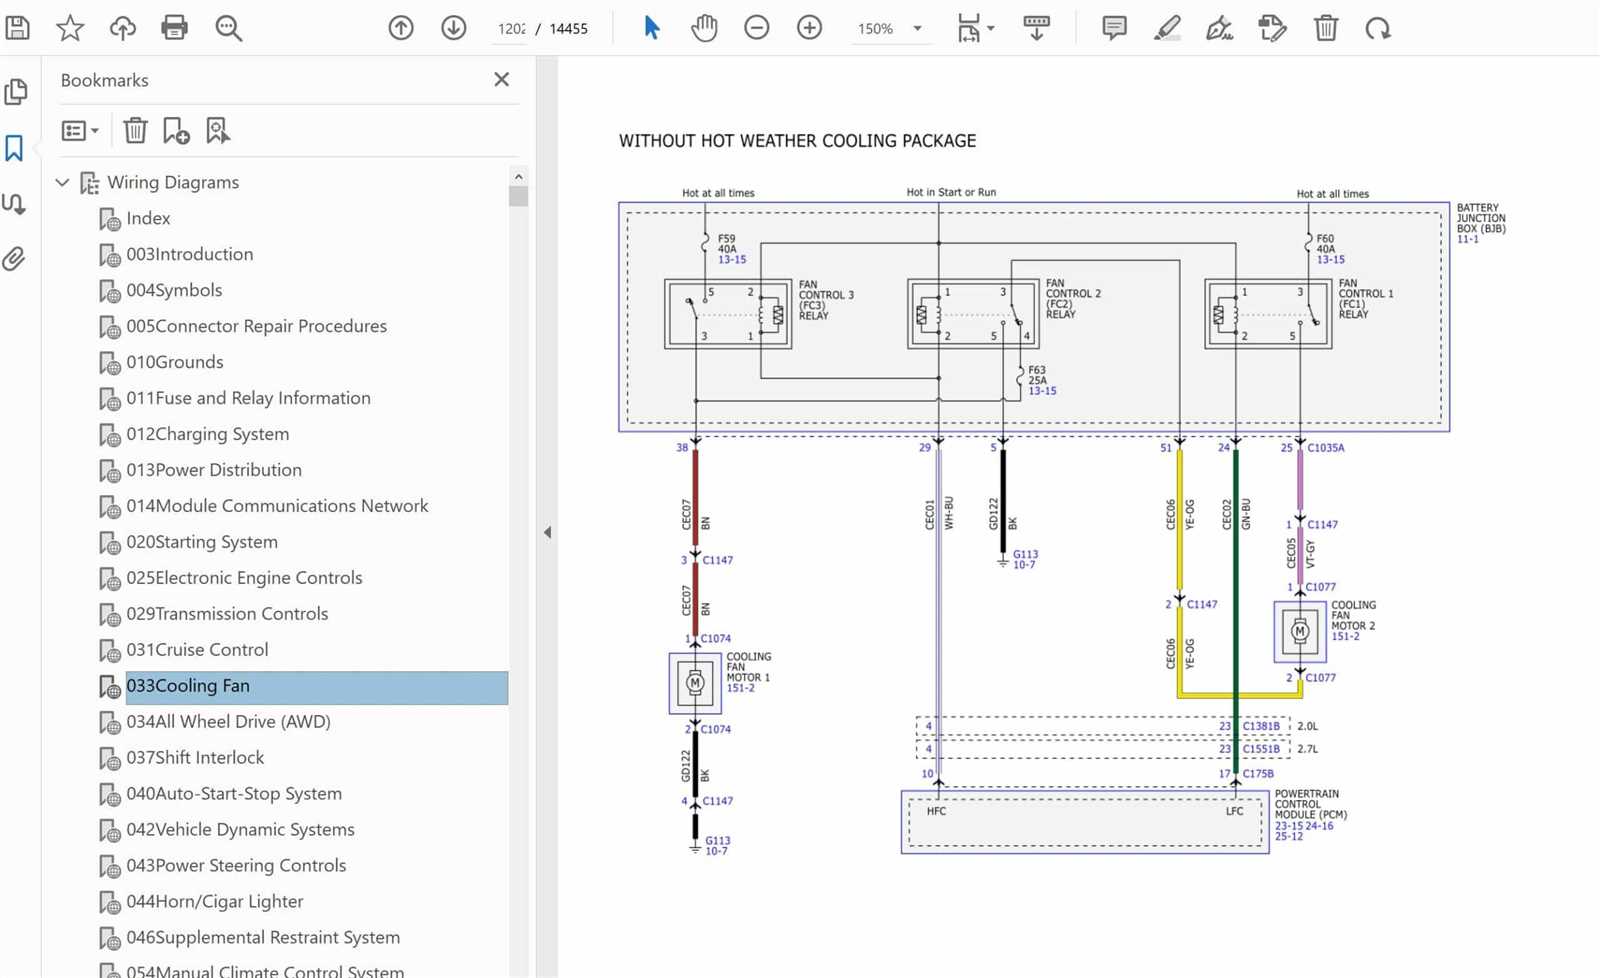Bookmark the file with the star icon
This screenshot has width=1600, height=978.
coord(70,28)
